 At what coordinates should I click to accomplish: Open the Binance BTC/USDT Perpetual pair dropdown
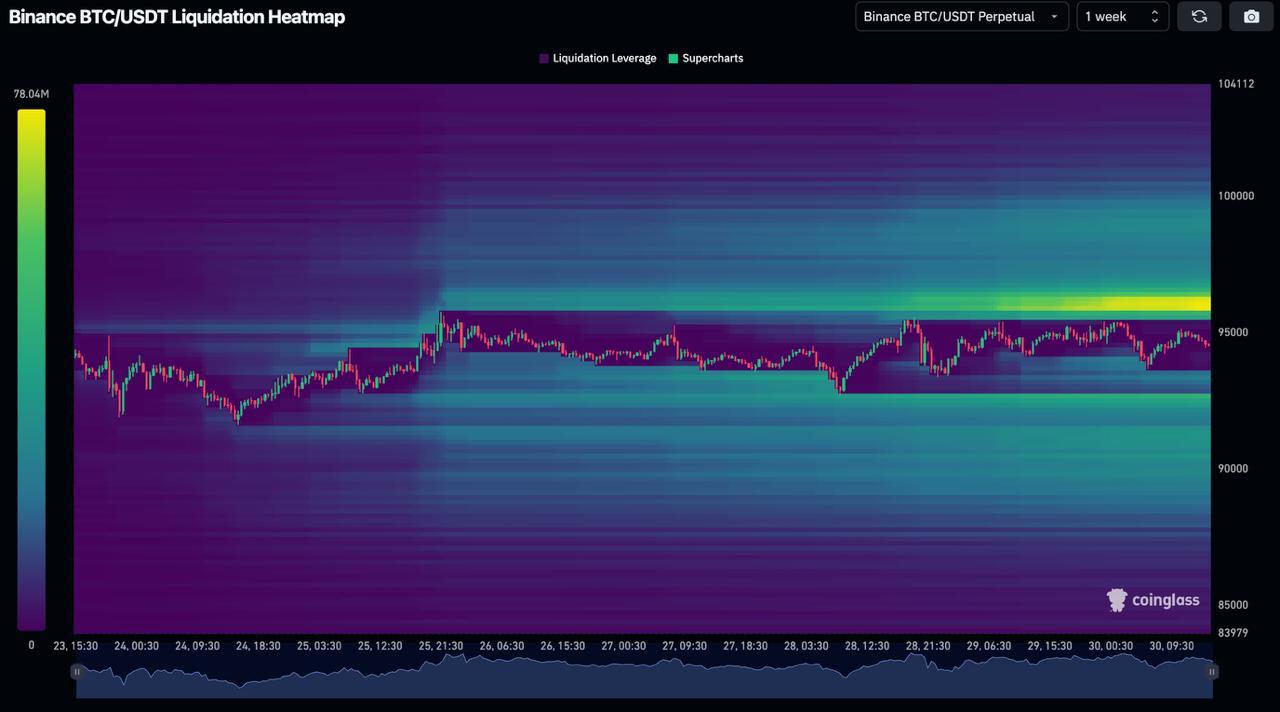click(x=962, y=16)
